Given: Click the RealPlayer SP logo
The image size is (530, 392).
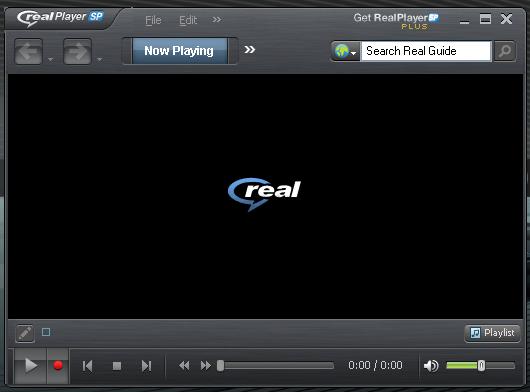Looking at the screenshot, I should pyautogui.click(x=60, y=18).
